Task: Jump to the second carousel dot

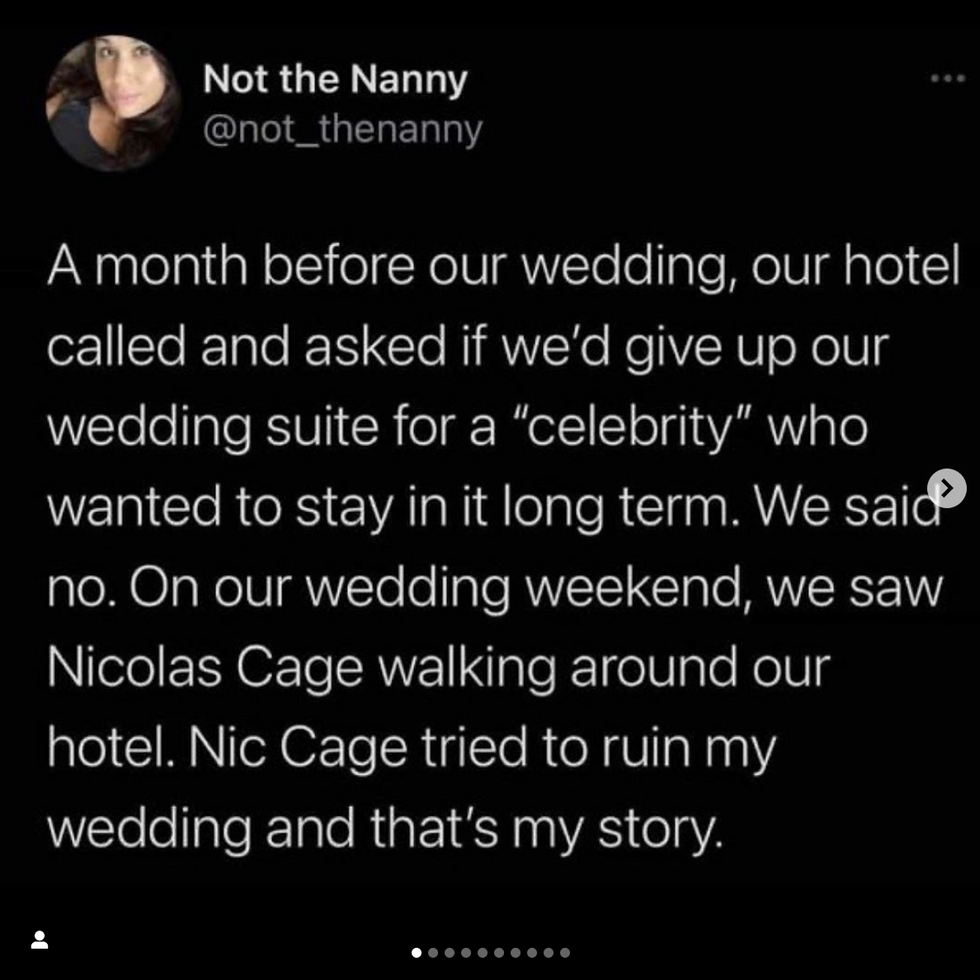Action: [x=433, y=952]
